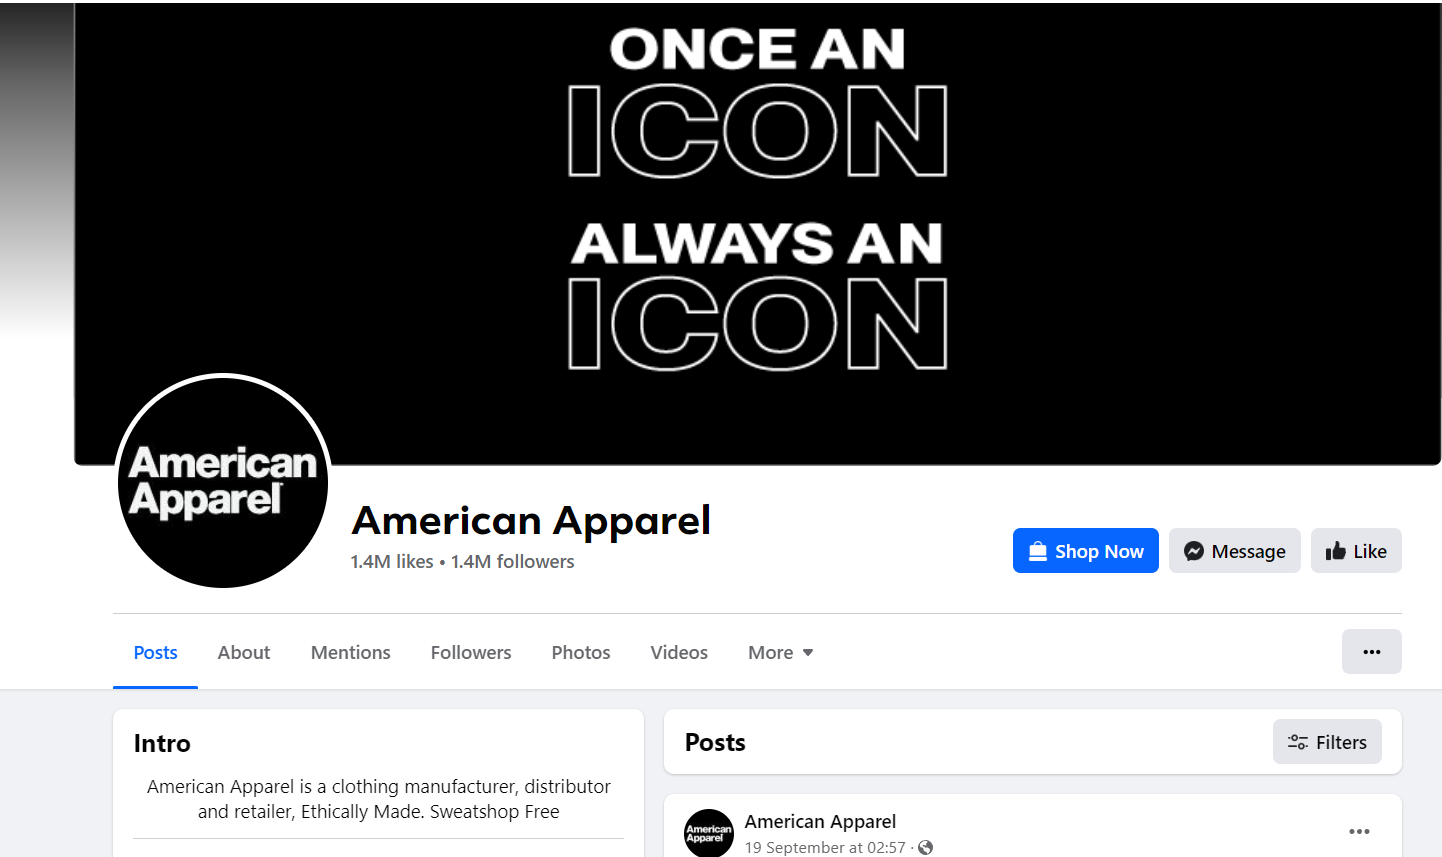The height and width of the screenshot is (857, 1442).
Task: Open the American Apparel profile picture
Action: tap(223, 481)
